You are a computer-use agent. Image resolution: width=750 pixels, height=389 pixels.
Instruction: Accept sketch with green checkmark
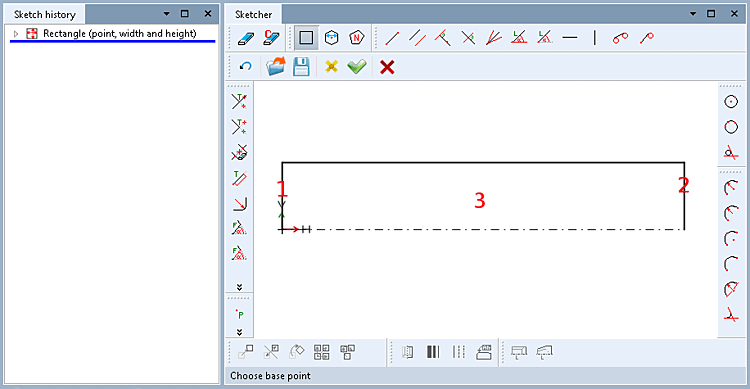click(x=357, y=67)
